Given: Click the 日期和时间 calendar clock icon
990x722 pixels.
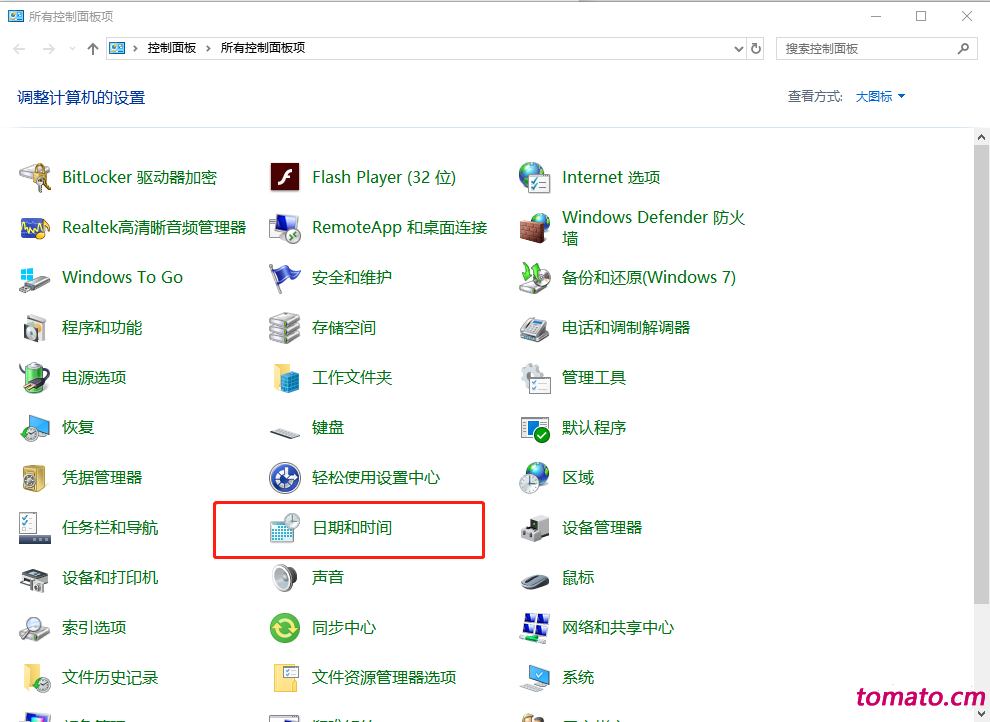Looking at the screenshot, I should point(285,528).
